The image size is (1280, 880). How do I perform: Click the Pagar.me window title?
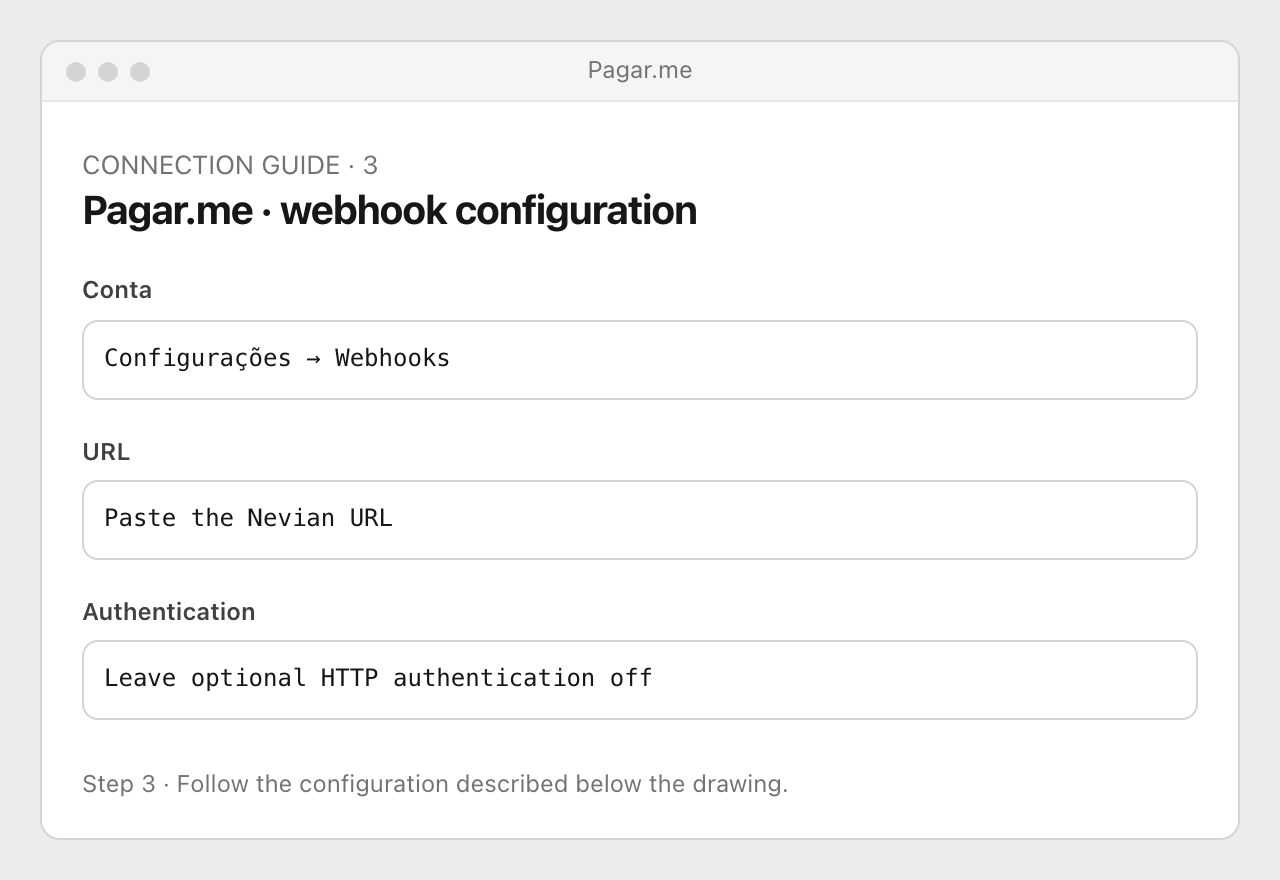640,71
